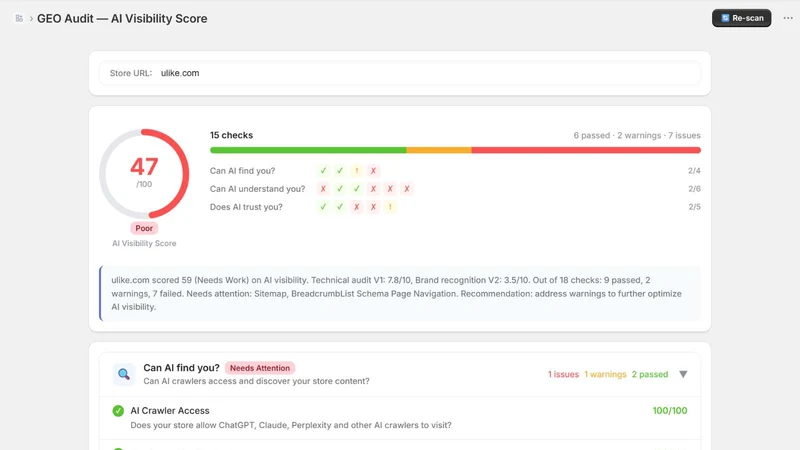
Task: Click the warning icon in 'Can AI find you?' row
Action: click(357, 171)
